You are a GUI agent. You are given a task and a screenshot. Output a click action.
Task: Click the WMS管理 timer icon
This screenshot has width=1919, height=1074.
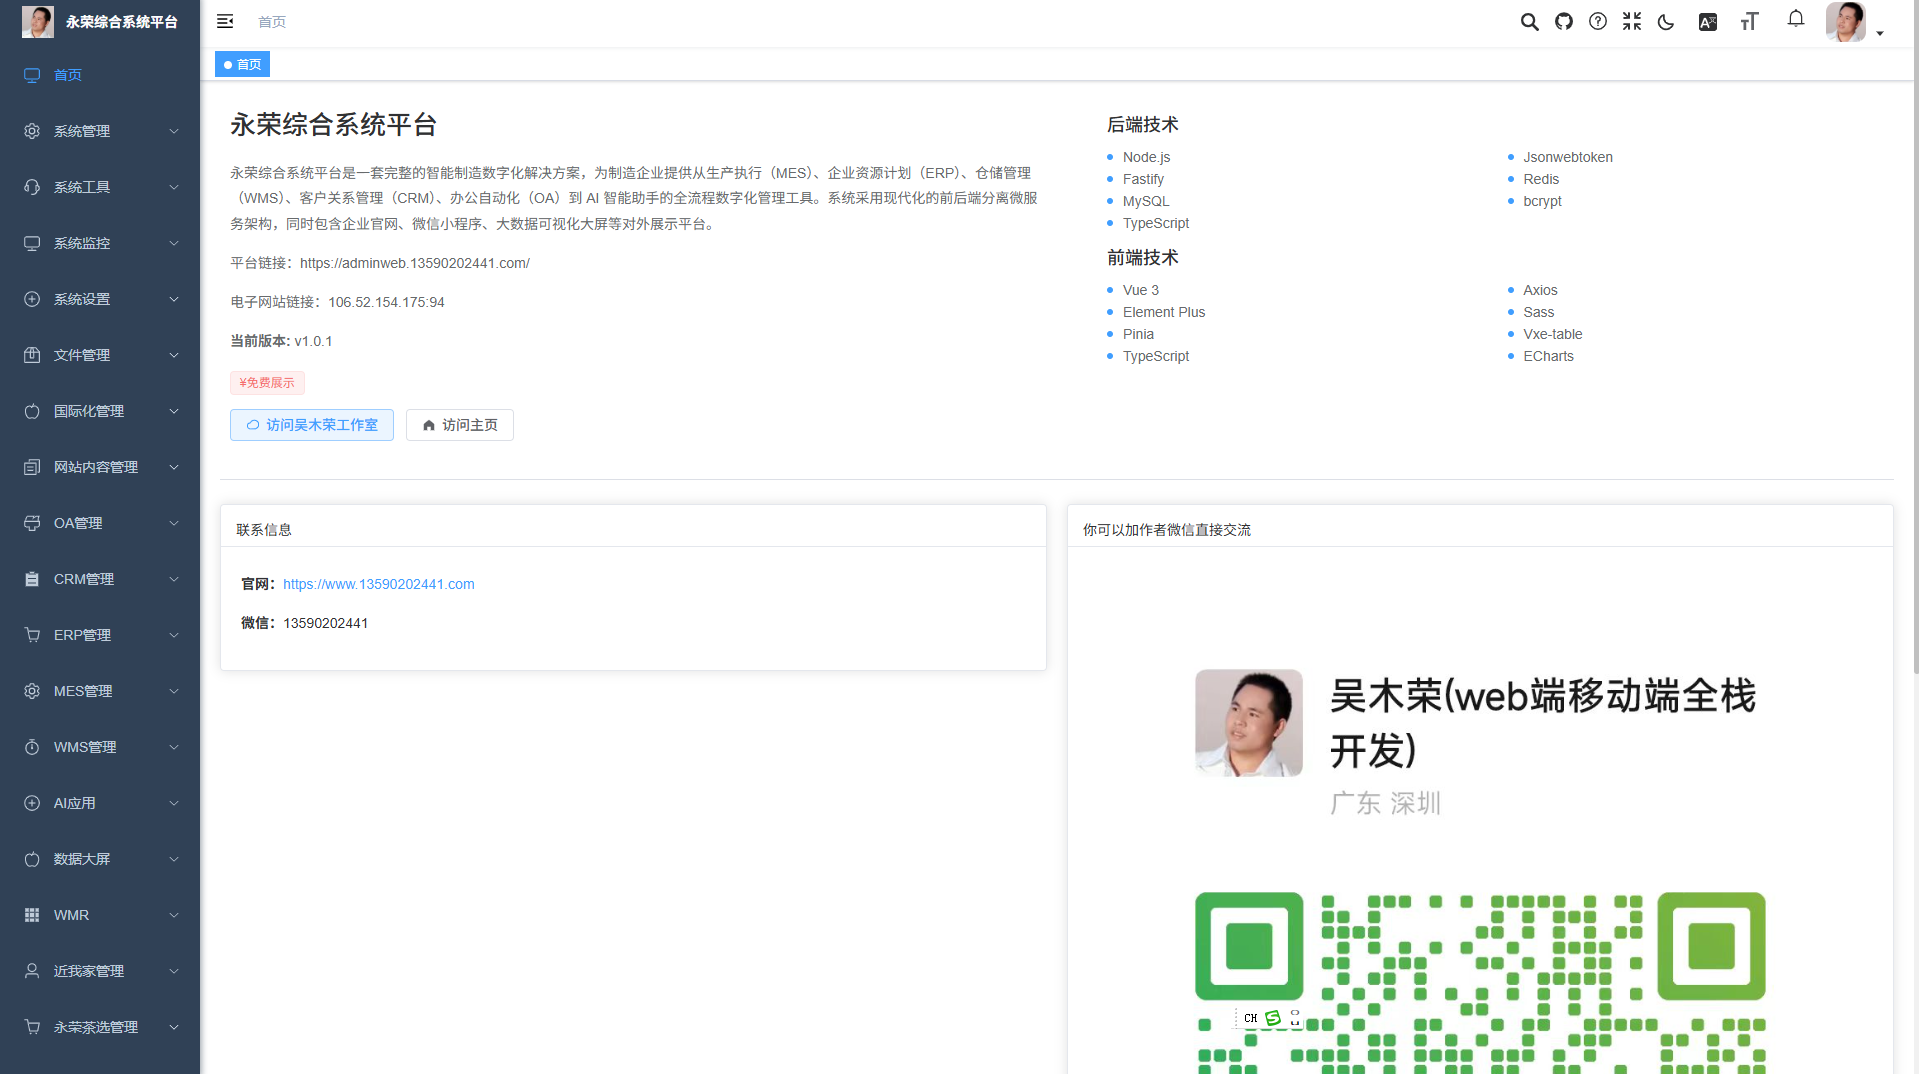click(32, 747)
